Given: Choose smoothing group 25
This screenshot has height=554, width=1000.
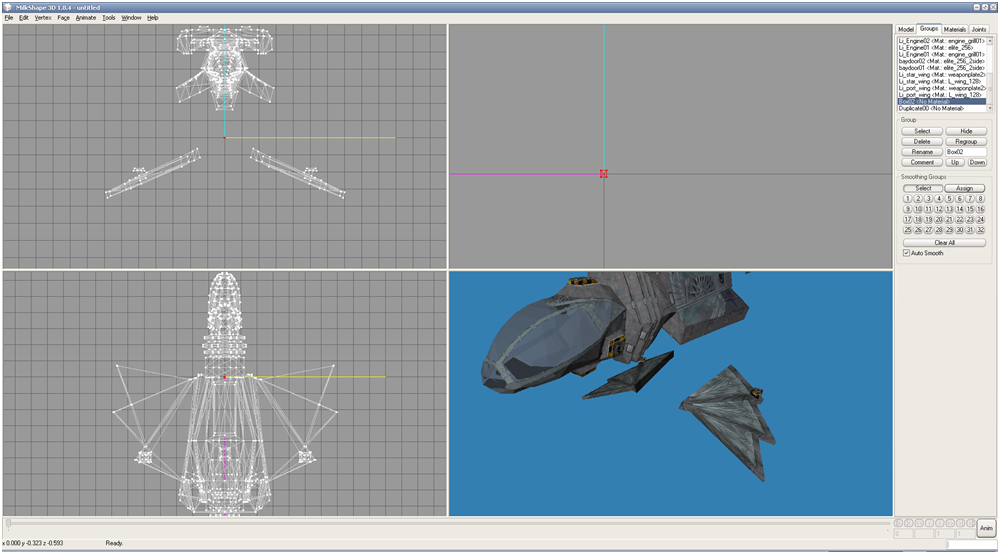Looking at the screenshot, I should pos(908,230).
